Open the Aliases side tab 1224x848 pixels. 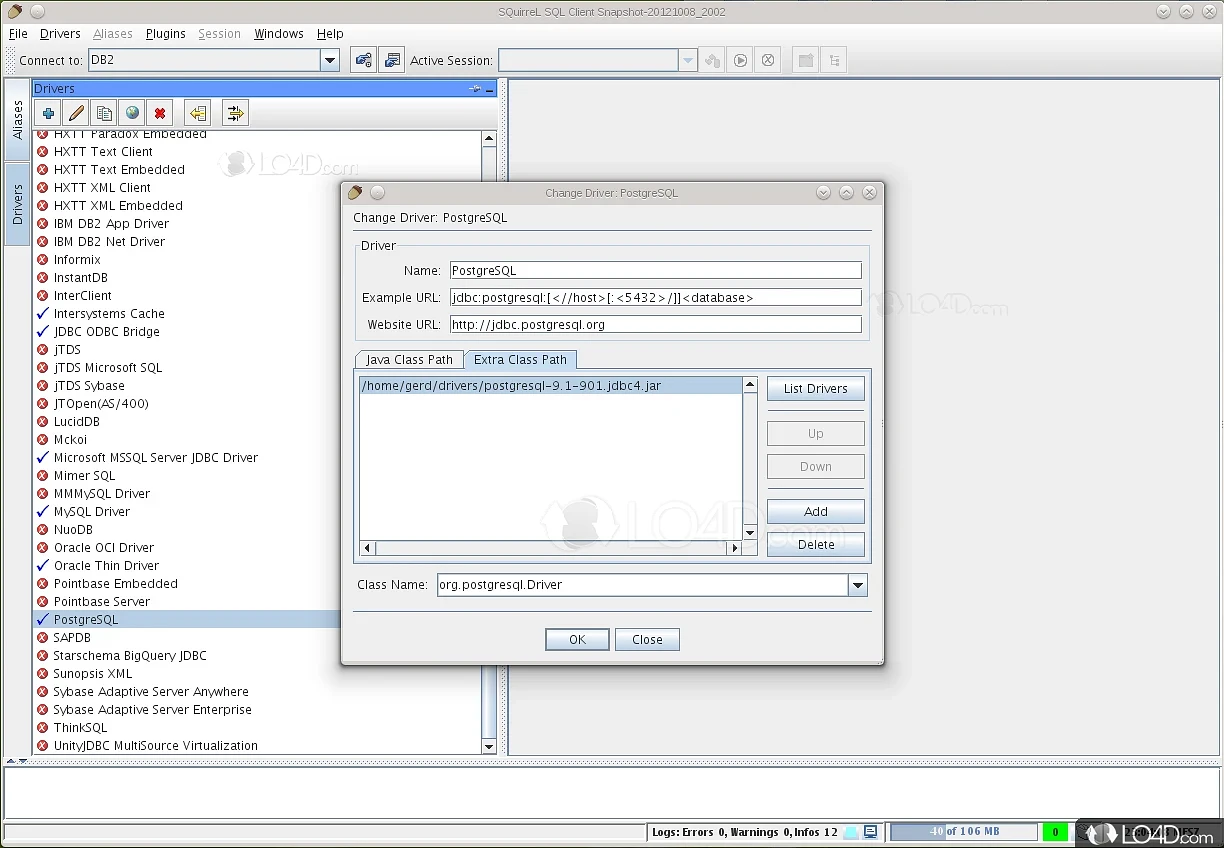tap(18, 120)
